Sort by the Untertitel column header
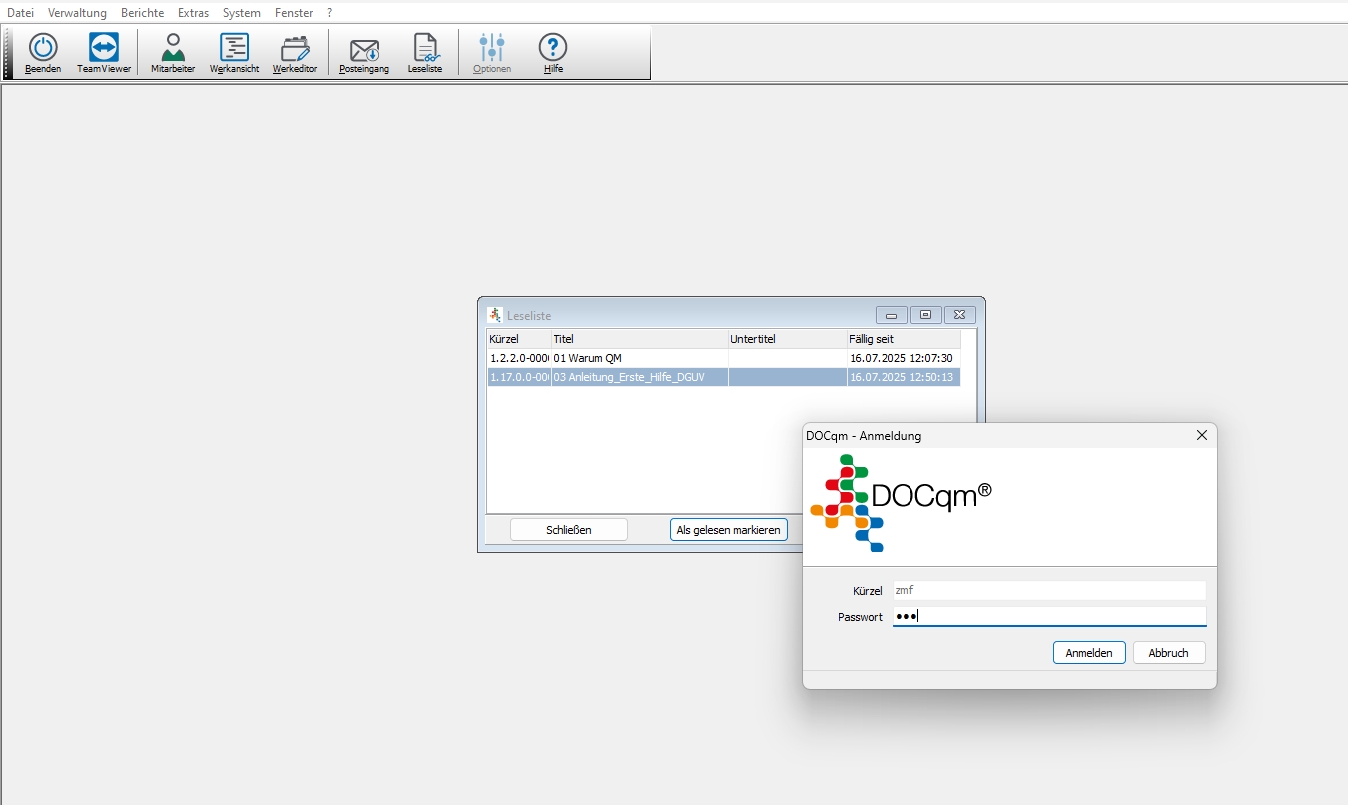 (x=787, y=339)
